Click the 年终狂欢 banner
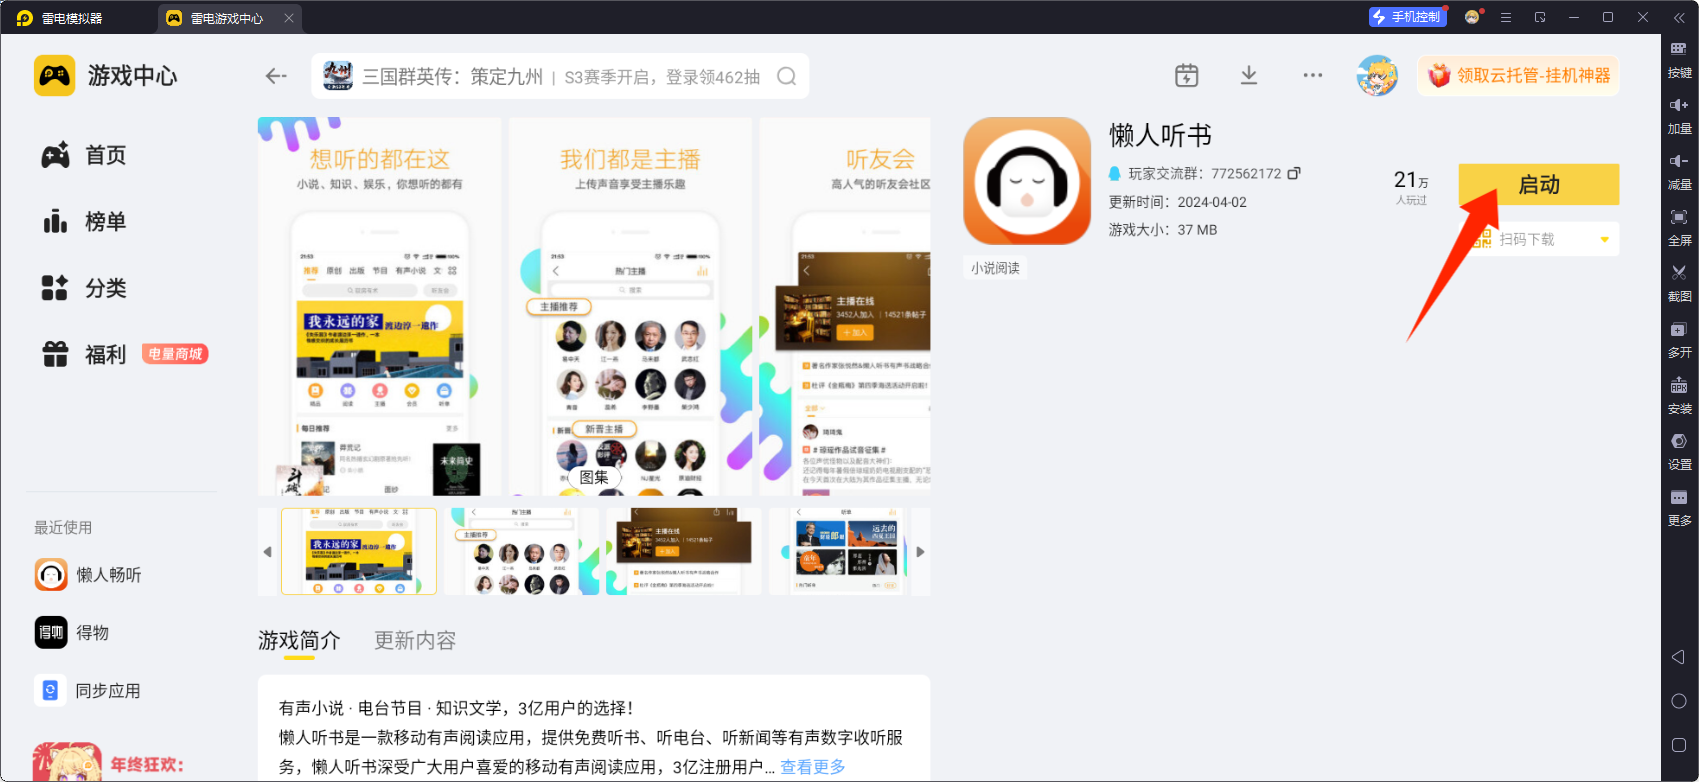This screenshot has height=782, width=1699. click(x=108, y=762)
